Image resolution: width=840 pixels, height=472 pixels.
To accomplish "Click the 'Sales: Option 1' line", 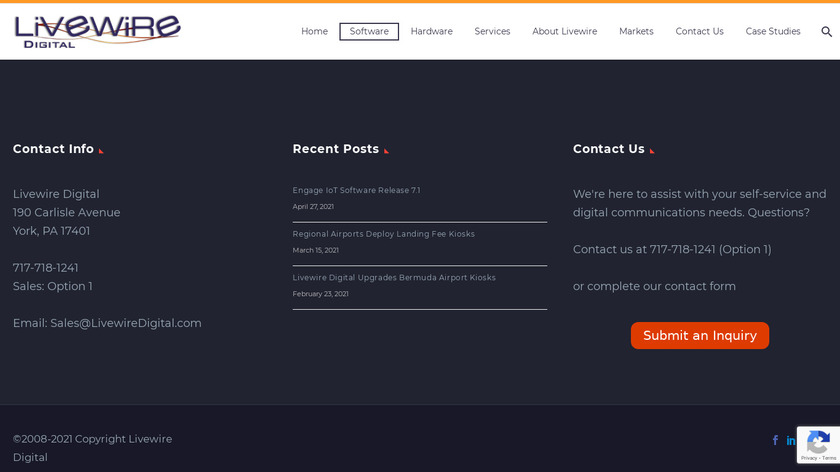I will point(52,286).
